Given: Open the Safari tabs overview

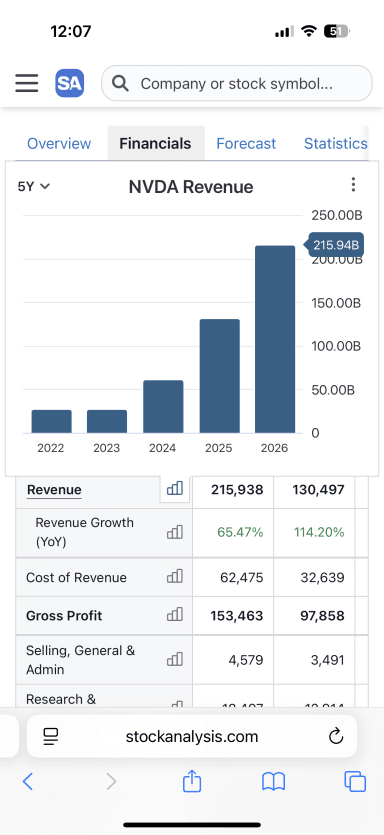Looking at the screenshot, I should pyautogui.click(x=355, y=781).
